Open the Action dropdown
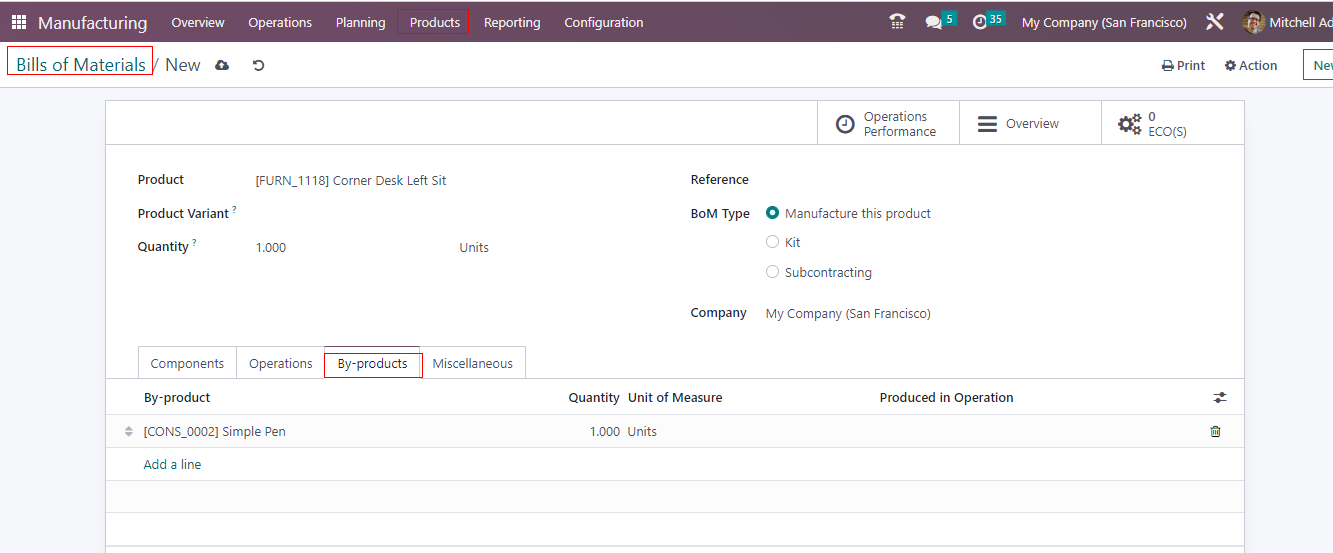Viewport: 1333px width, 553px height. point(1251,66)
